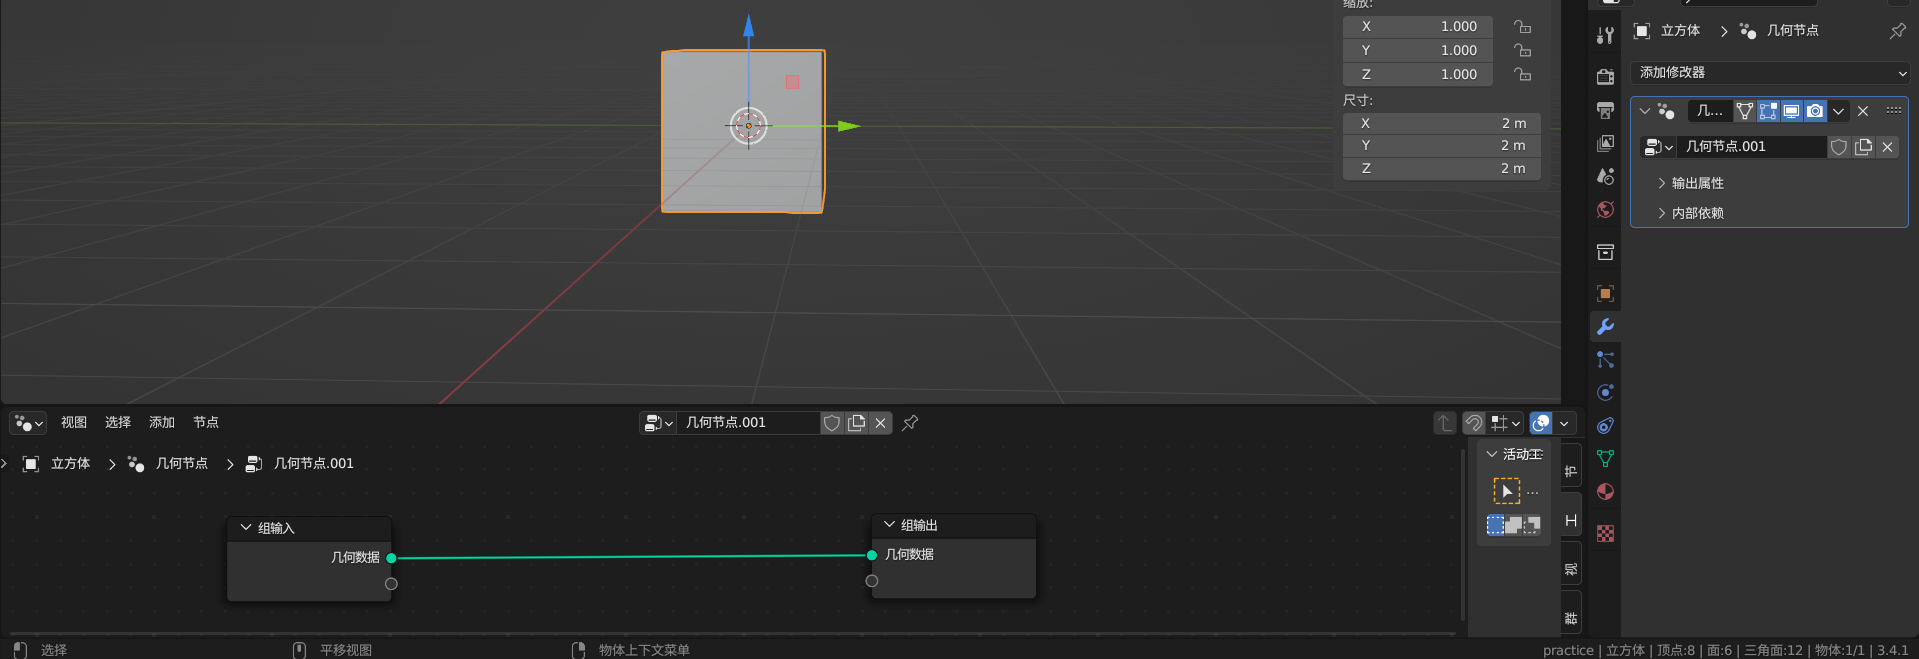The height and width of the screenshot is (659, 1919).
Task: Remove the geometry nodes modifier
Action: point(1863,111)
